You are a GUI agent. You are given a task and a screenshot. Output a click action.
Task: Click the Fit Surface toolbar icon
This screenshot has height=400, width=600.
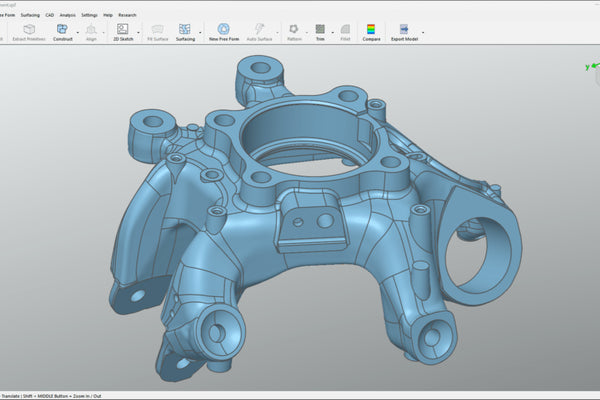tap(157, 30)
